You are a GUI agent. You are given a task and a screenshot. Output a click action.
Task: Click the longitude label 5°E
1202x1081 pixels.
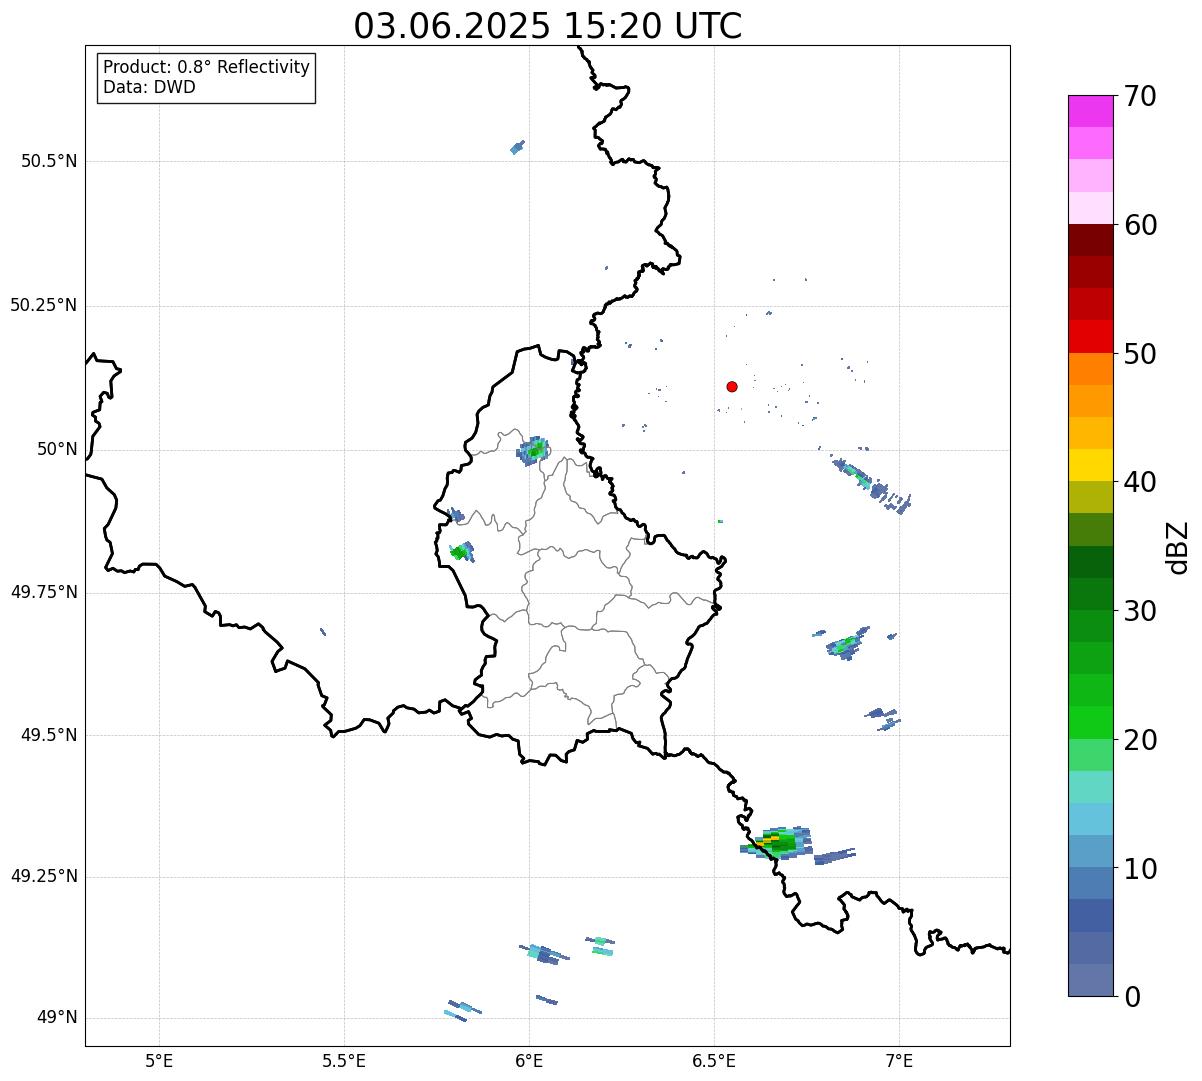point(159,1060)
